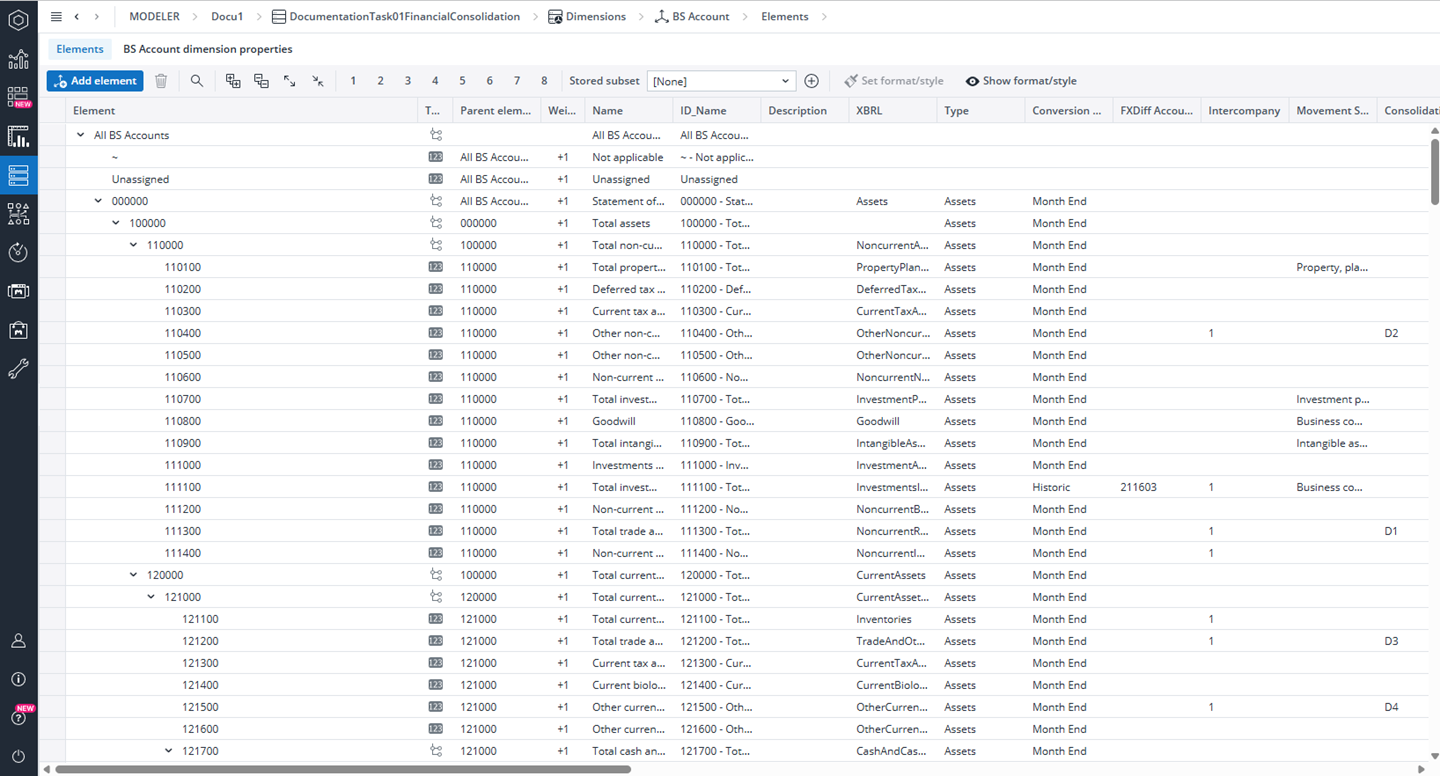The image size is (1440, 776).
Task: Add a stored subset with plus icon
Action: (x=812, y=81)
